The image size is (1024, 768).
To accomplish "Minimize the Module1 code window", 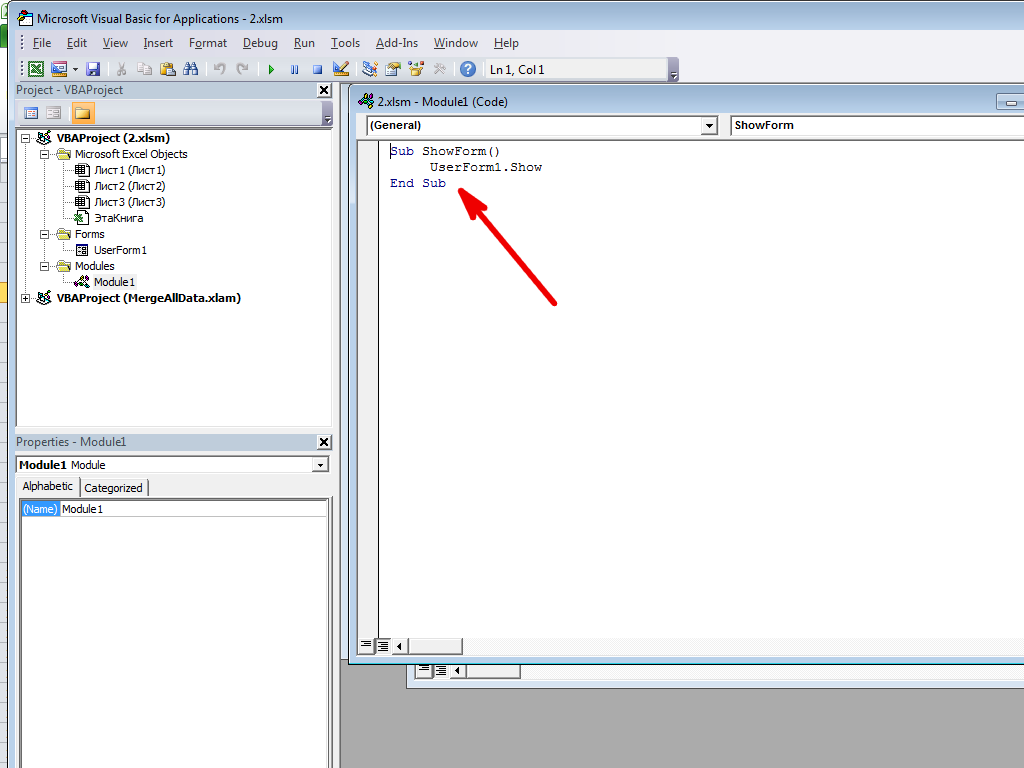I will click(x=1010, y=103).
